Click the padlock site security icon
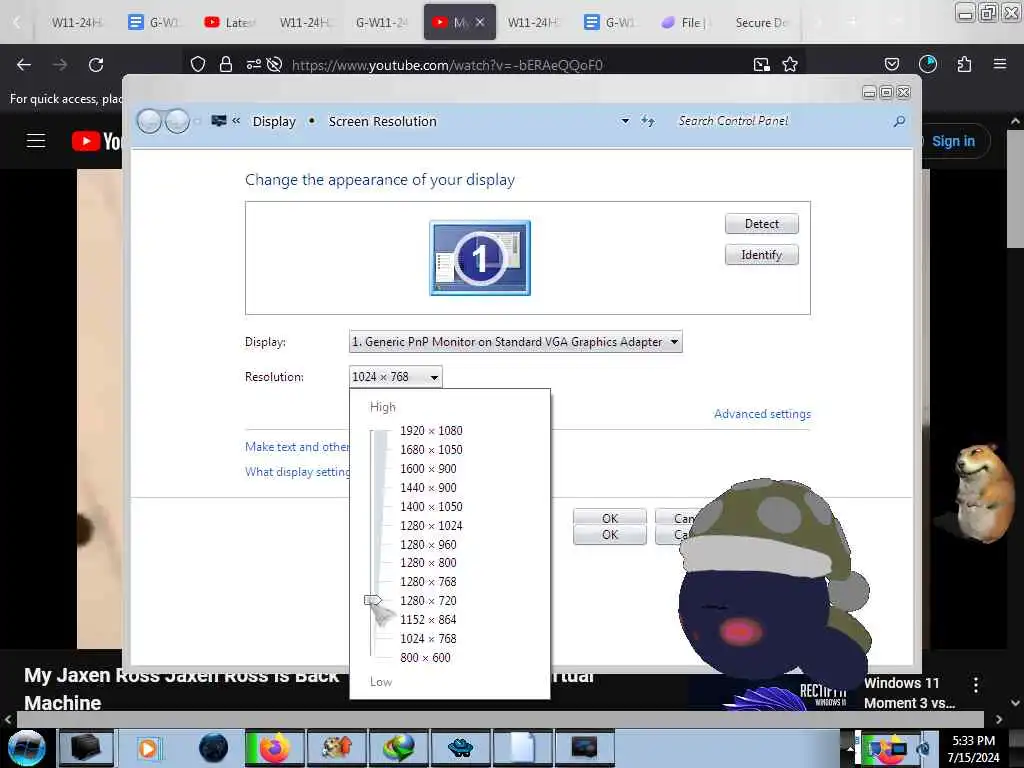This screenshot has height=768, width=1024. pos(226,64)
